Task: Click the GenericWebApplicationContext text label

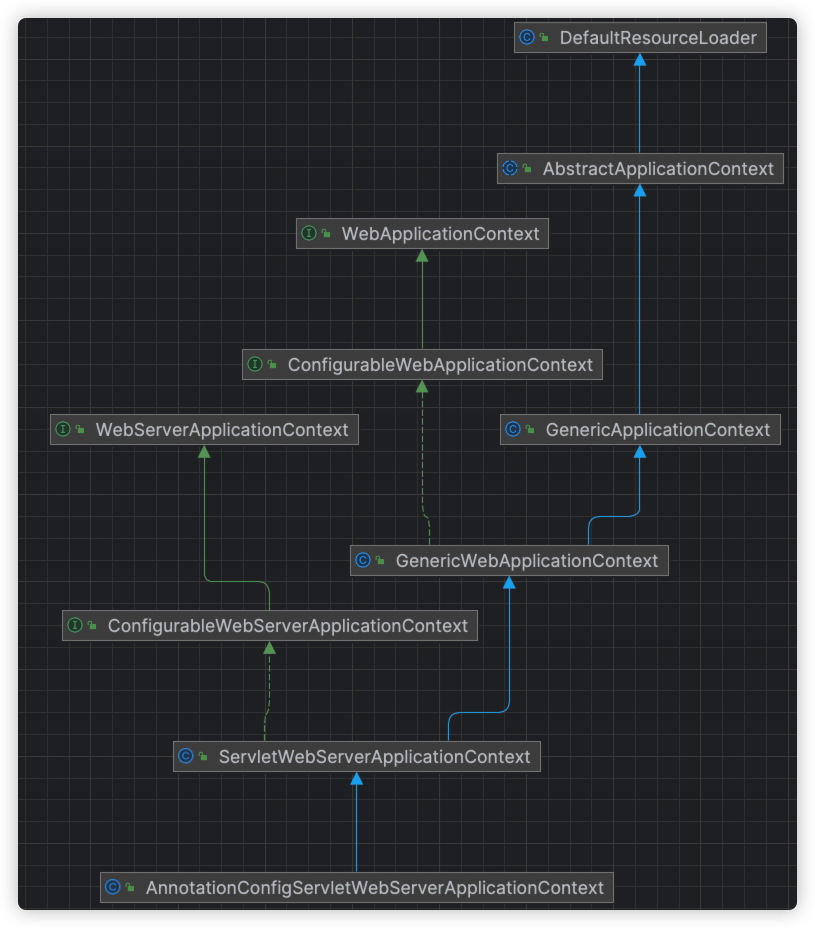Action: point(527,560)
